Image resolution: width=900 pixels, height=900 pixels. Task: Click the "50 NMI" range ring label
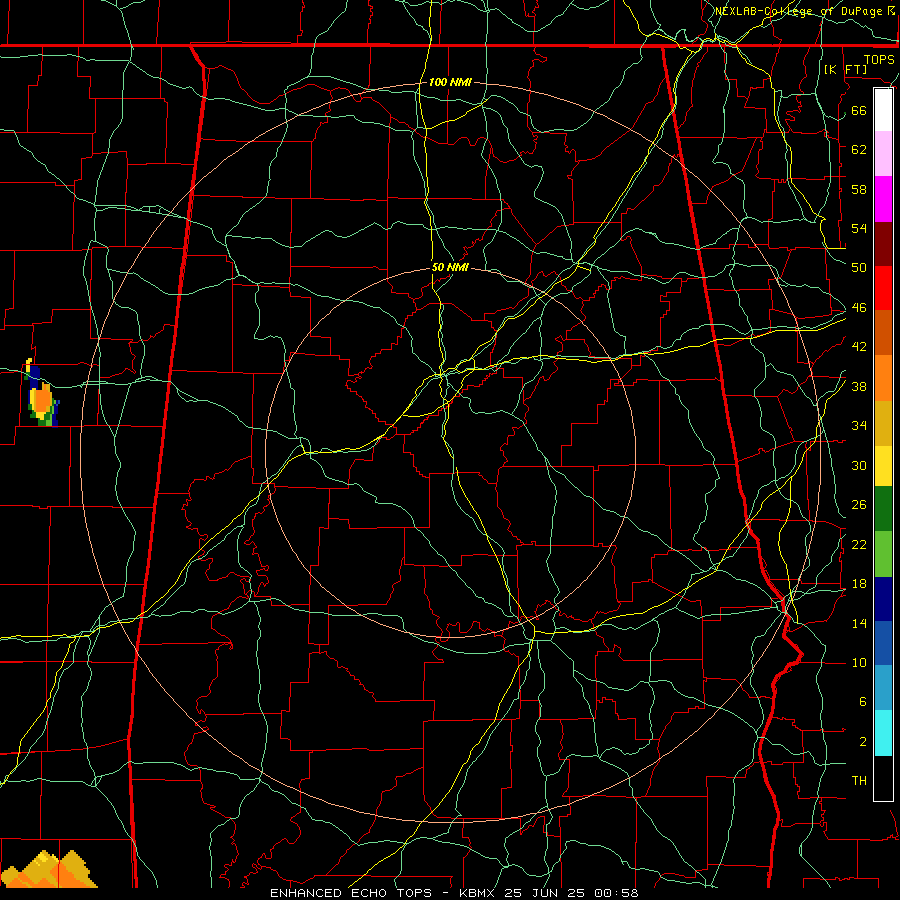(450, 267)
